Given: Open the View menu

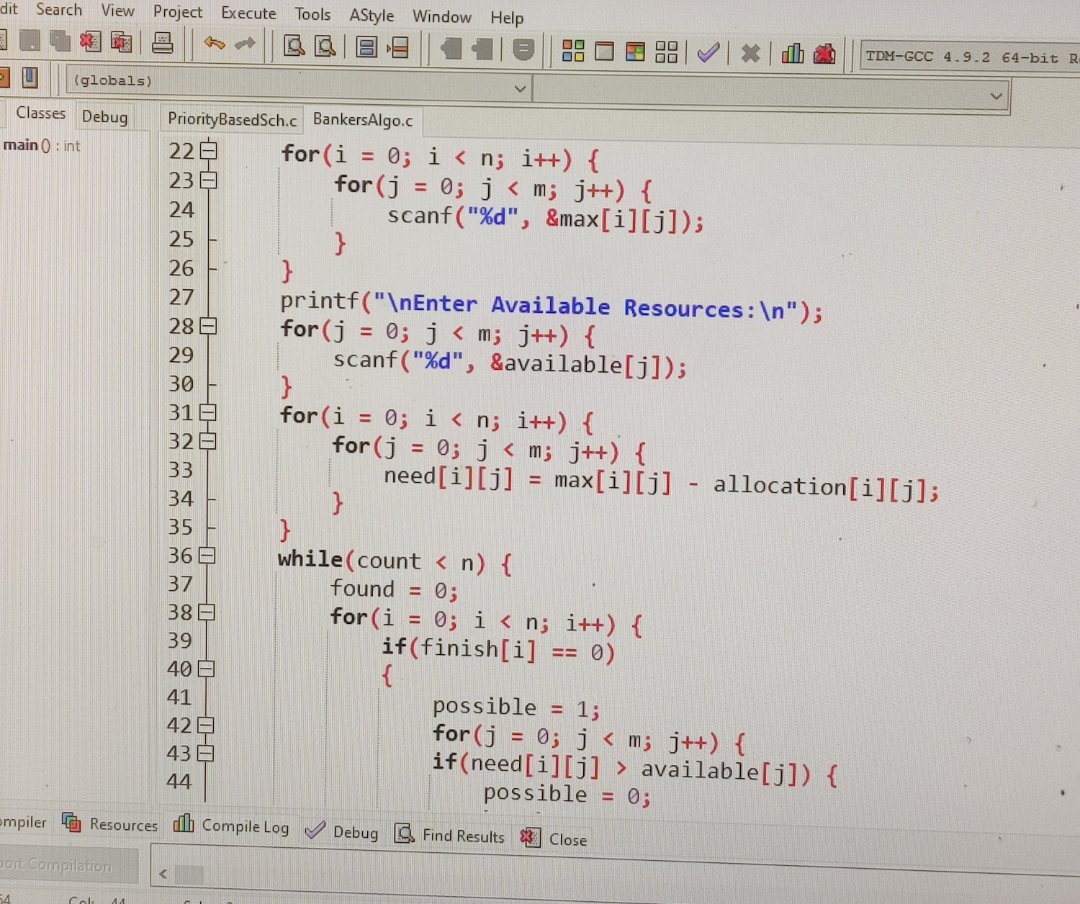Looking at the screenshot, I should [x=118, y=11].
